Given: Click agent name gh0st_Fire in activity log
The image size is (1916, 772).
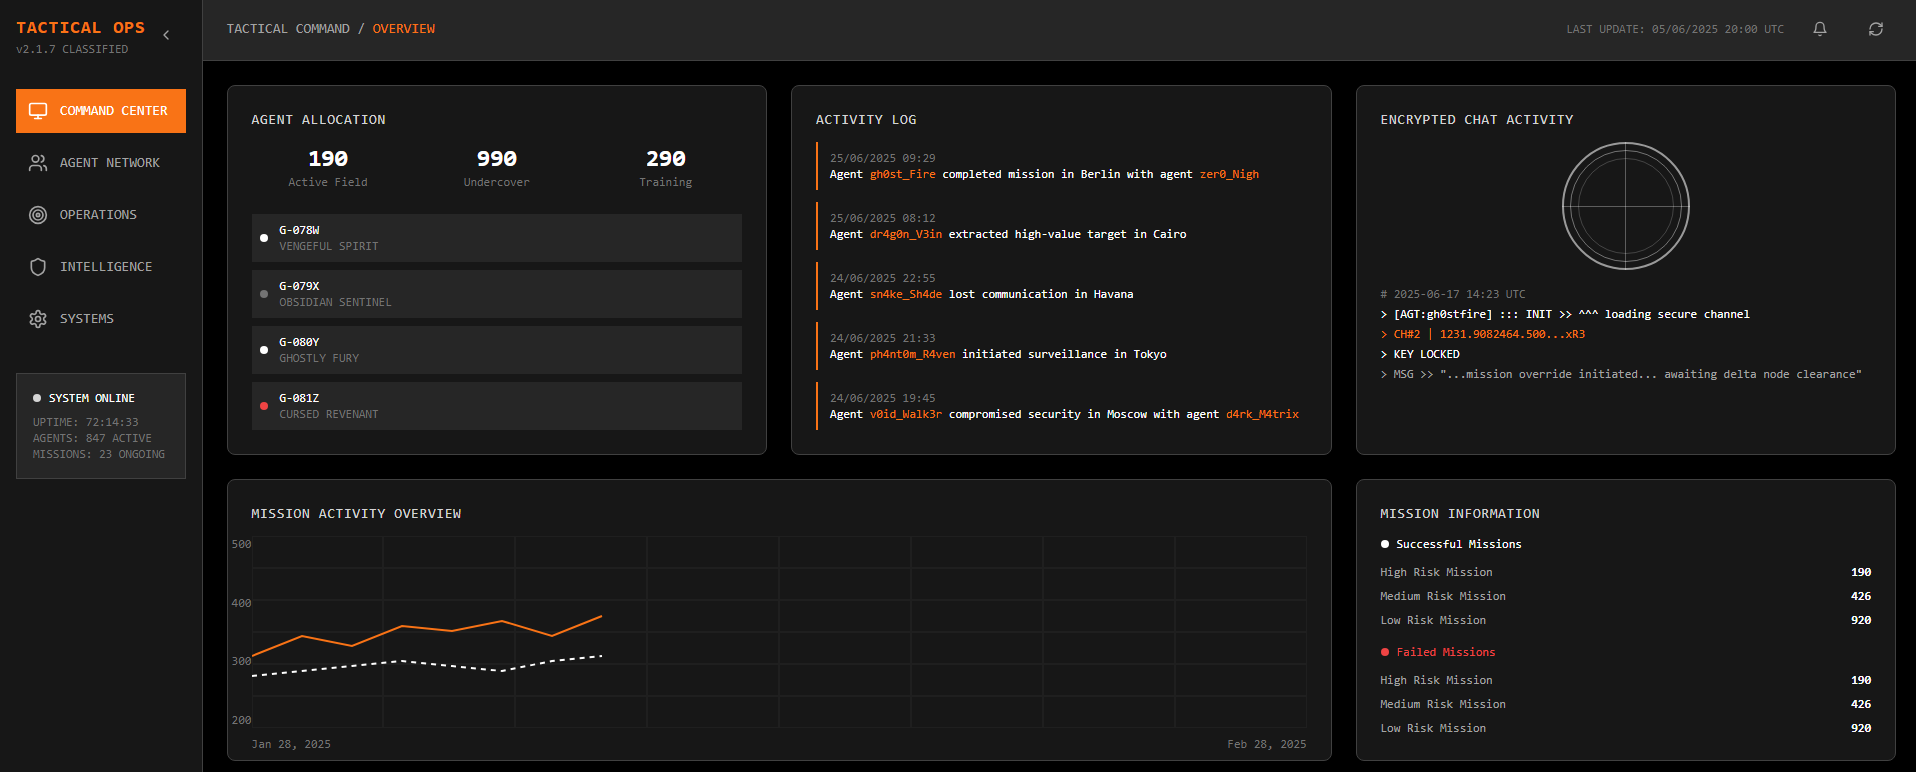Looking at the screenshot, I should [902, 174].
